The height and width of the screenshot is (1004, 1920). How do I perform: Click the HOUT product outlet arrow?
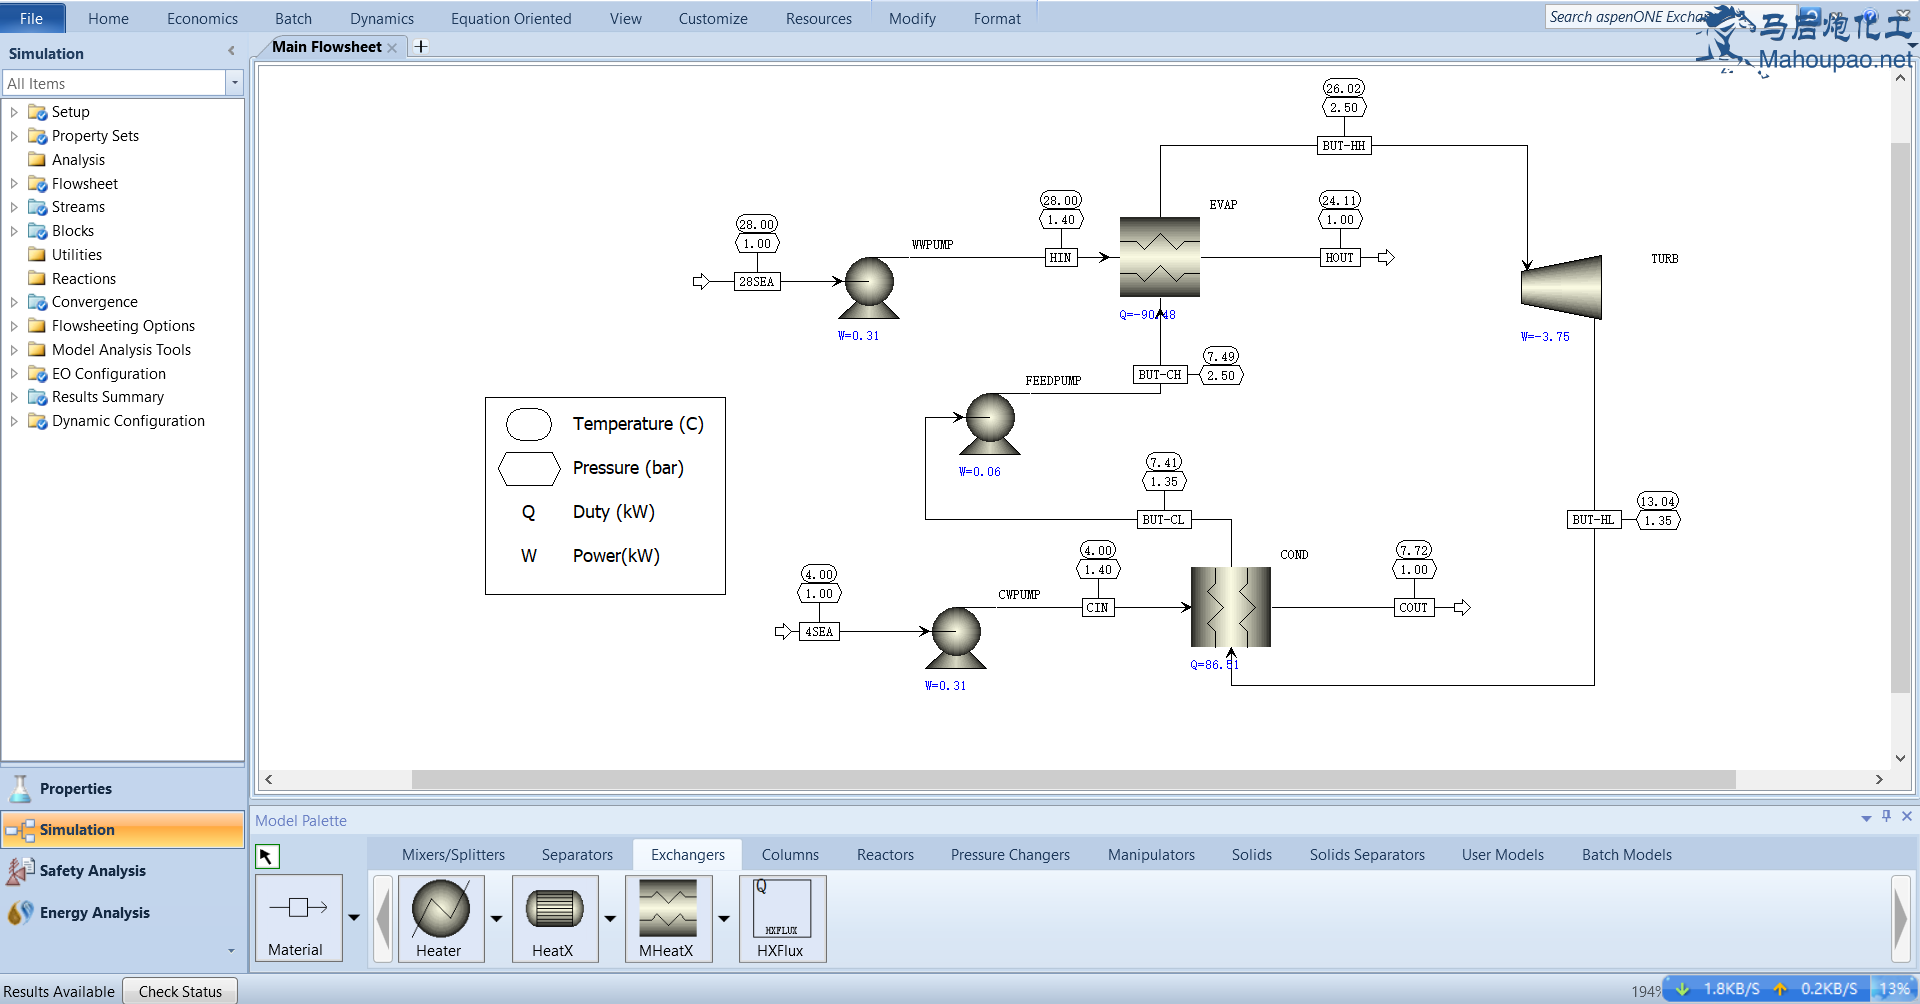coord(1386,257)
